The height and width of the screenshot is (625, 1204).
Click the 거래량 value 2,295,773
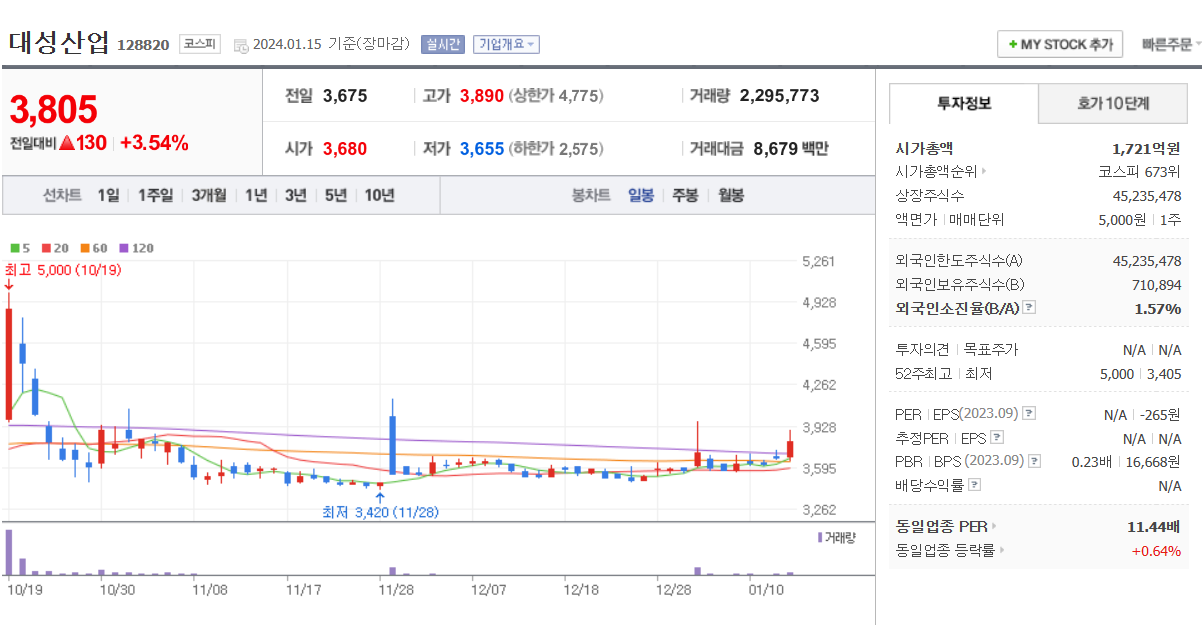click(779, 96)
